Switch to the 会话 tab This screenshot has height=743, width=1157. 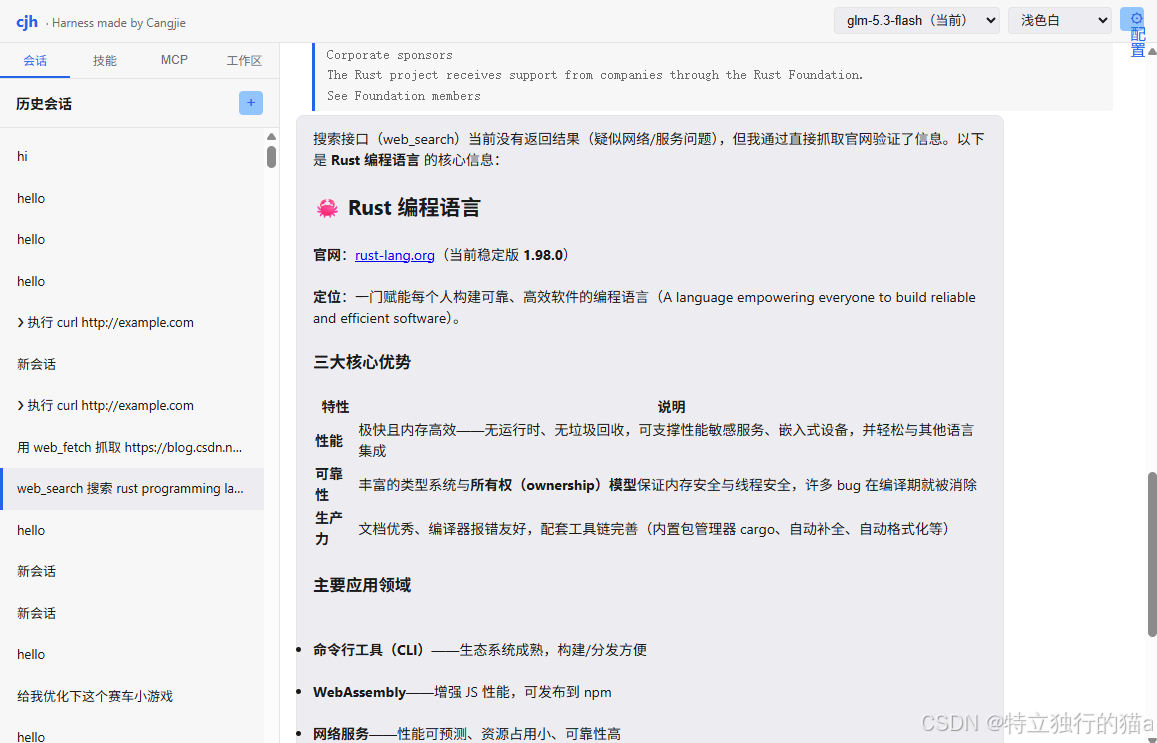click(x=35, y=61)
